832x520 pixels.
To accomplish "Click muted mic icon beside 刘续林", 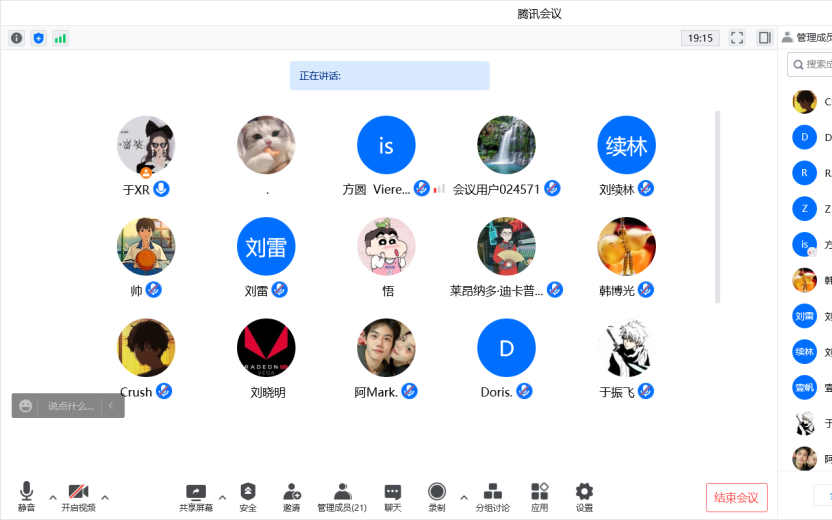I will [646, 188].
